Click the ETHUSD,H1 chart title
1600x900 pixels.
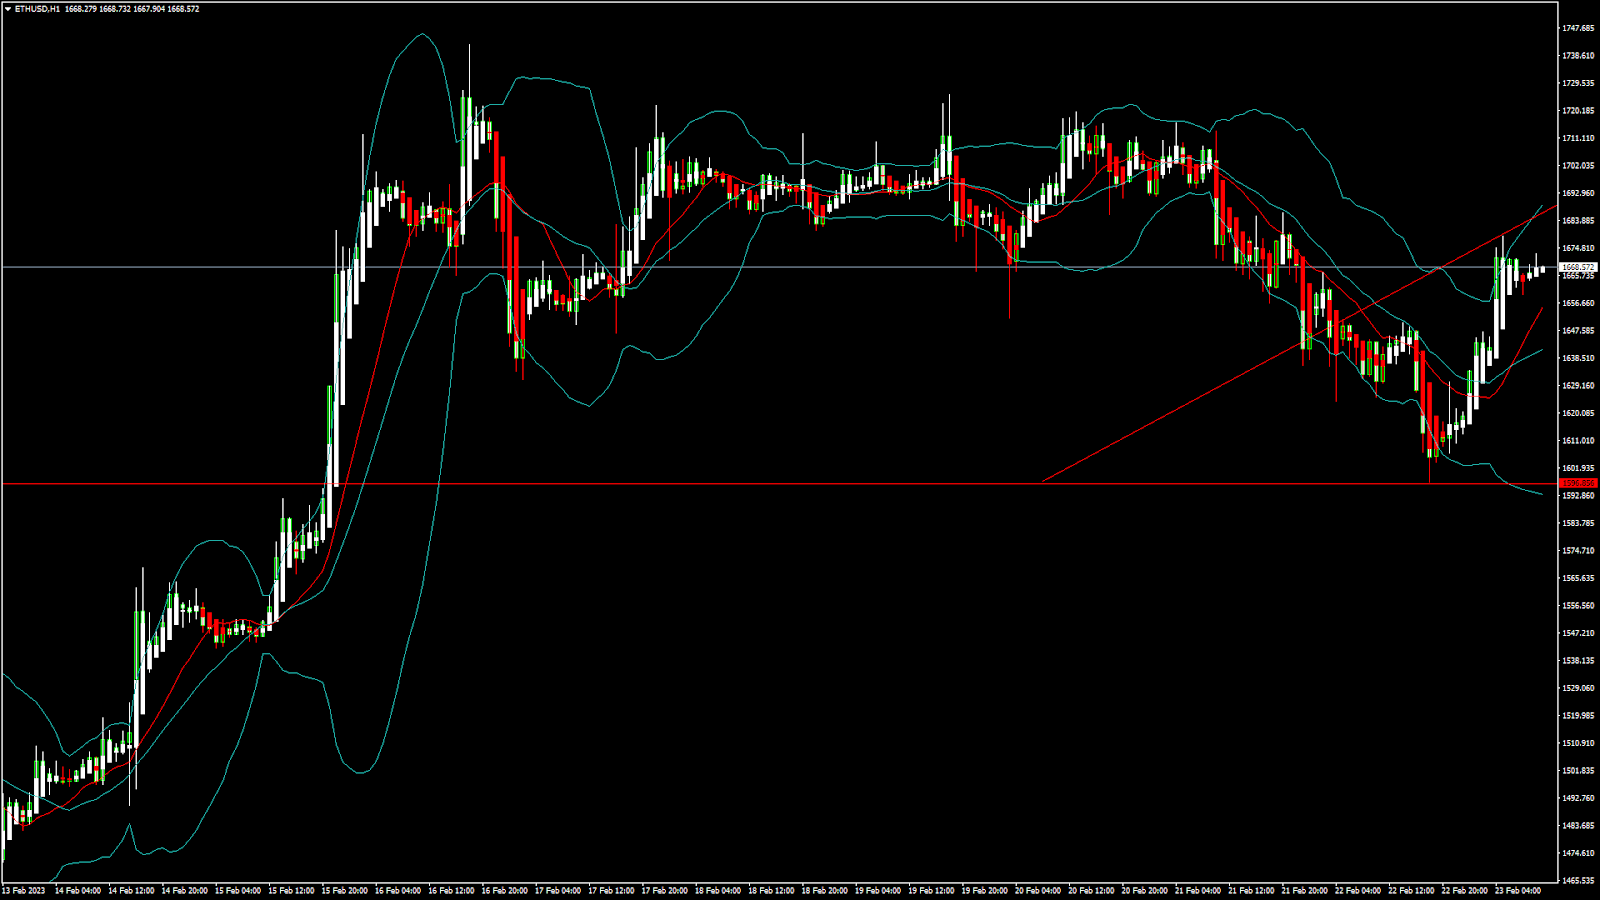pyautogui.click(x=37, y=9)
